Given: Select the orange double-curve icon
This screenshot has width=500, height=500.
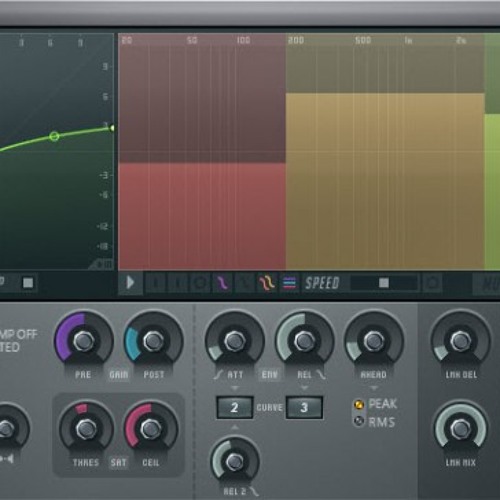Looking at the screenshot, I should click(x=267, y=283).
